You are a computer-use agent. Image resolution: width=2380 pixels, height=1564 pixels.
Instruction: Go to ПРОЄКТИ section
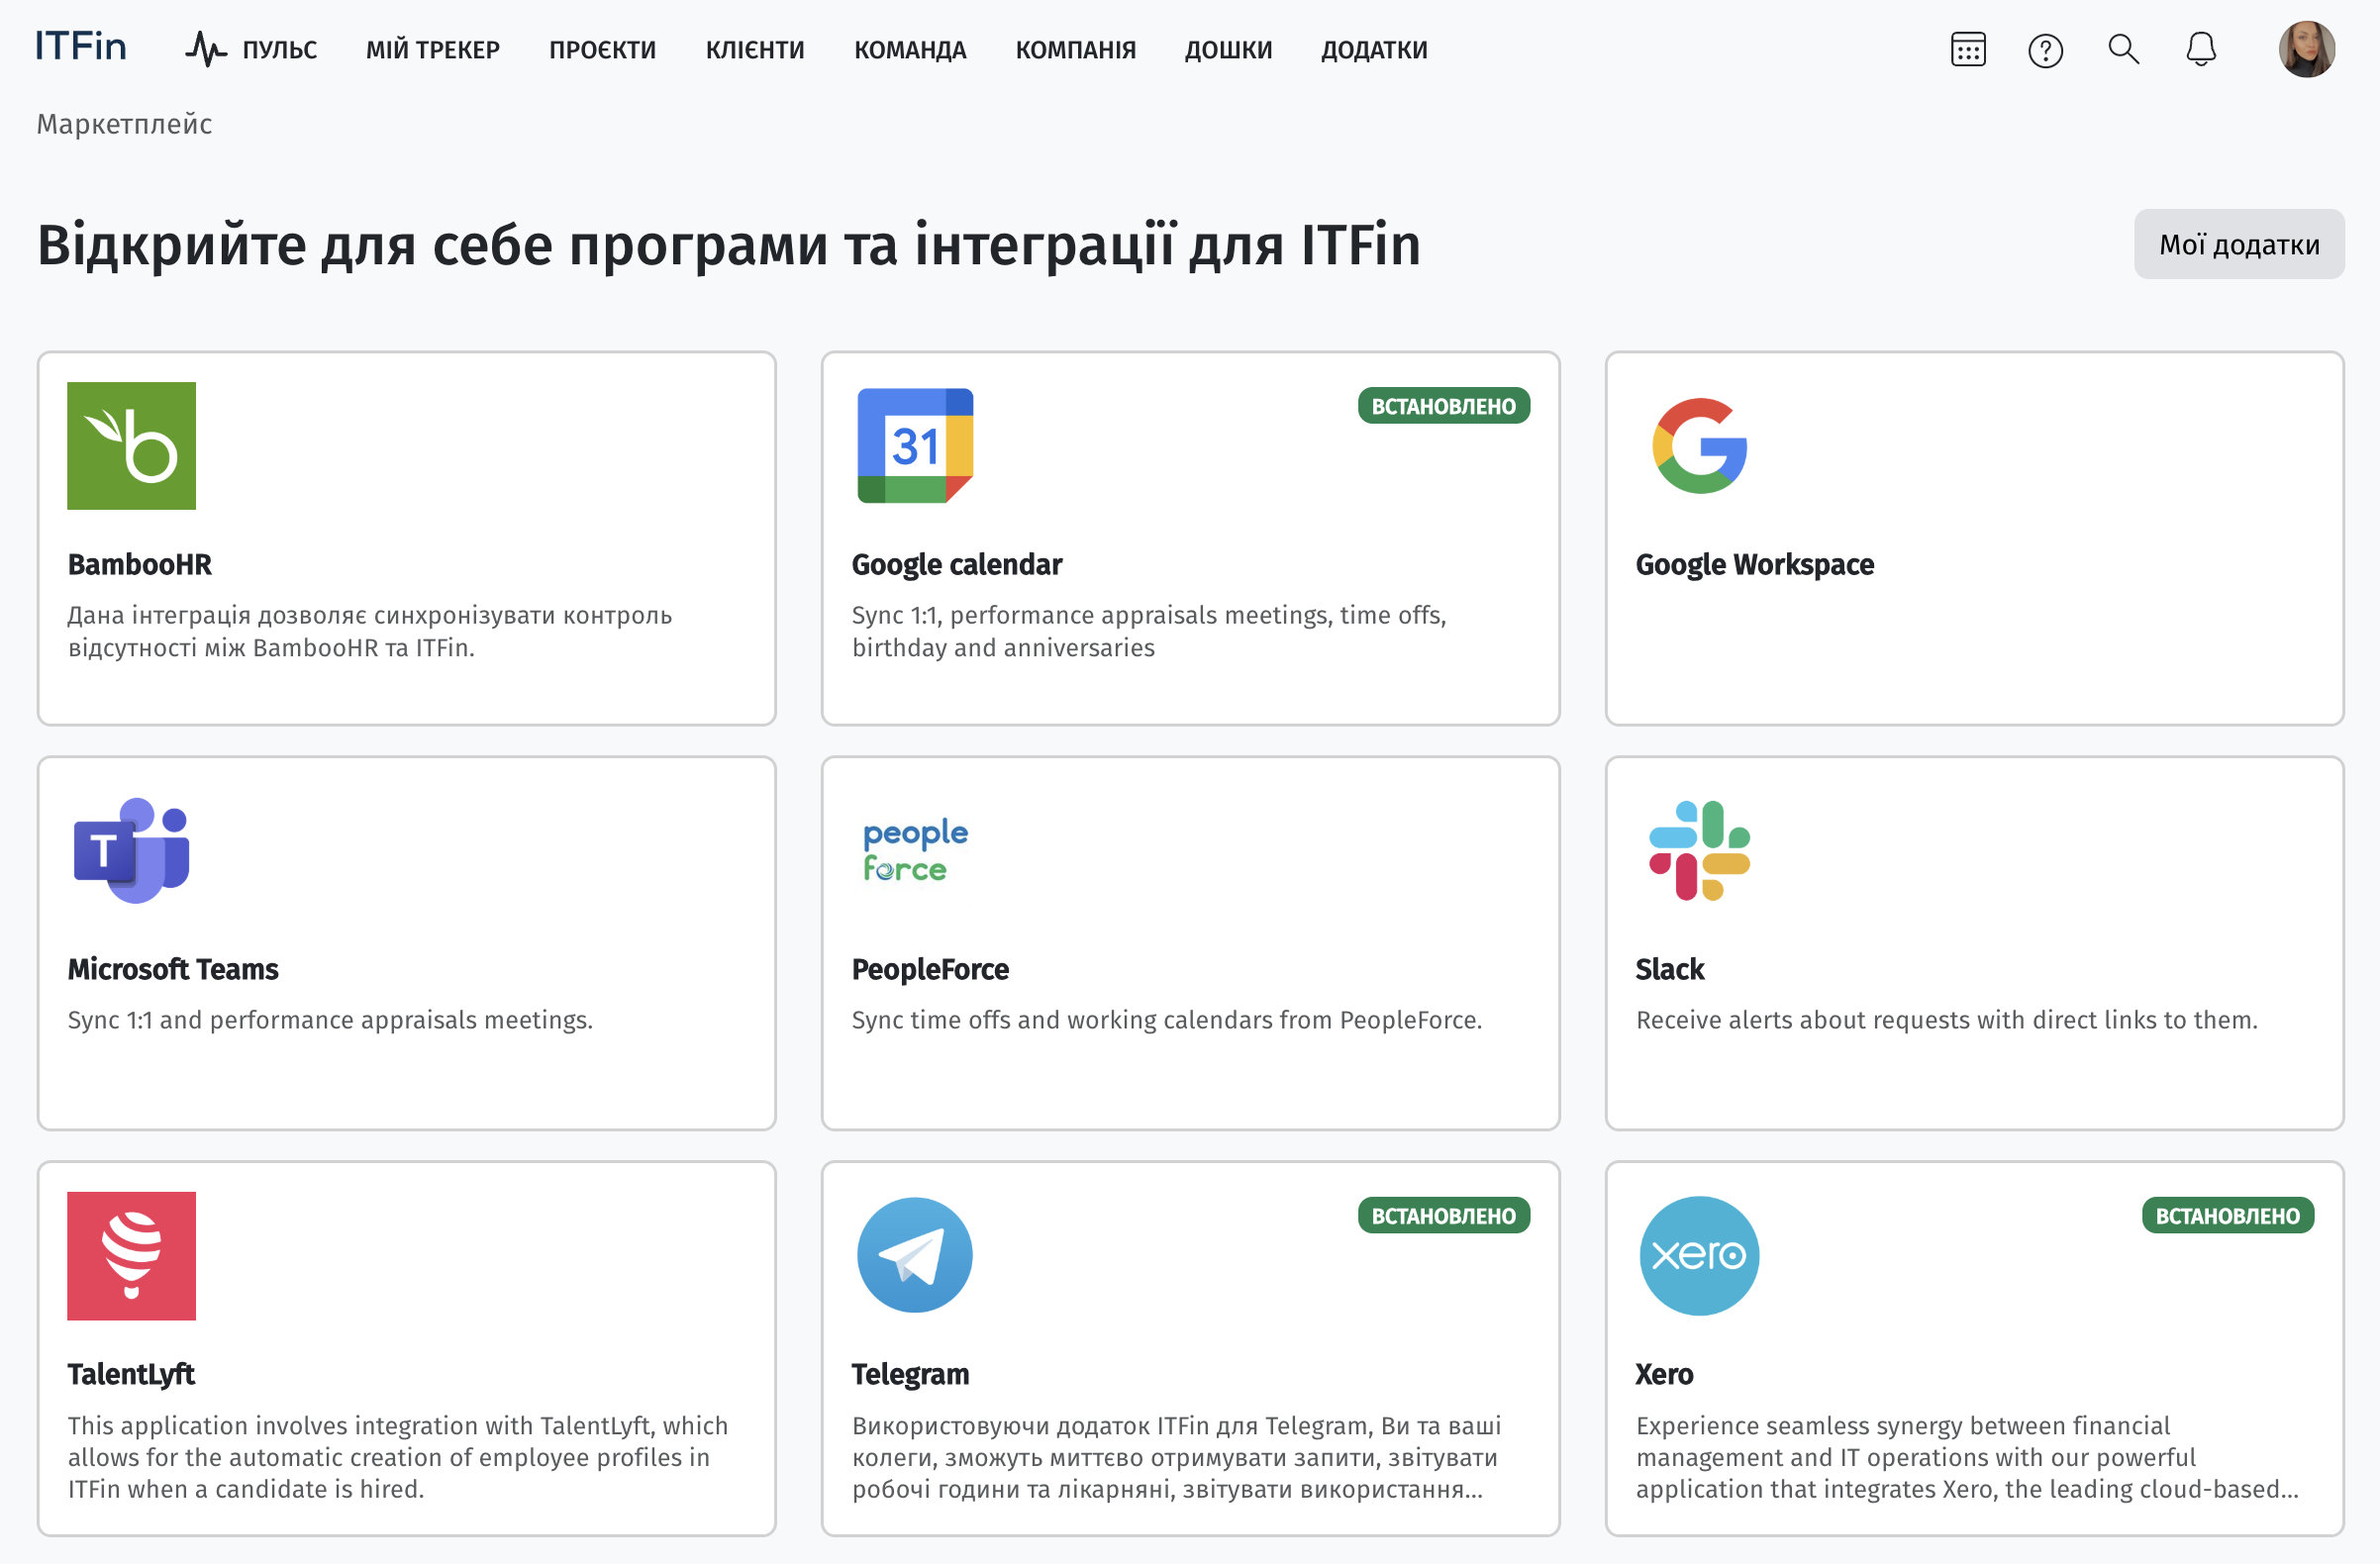(602, 49)
